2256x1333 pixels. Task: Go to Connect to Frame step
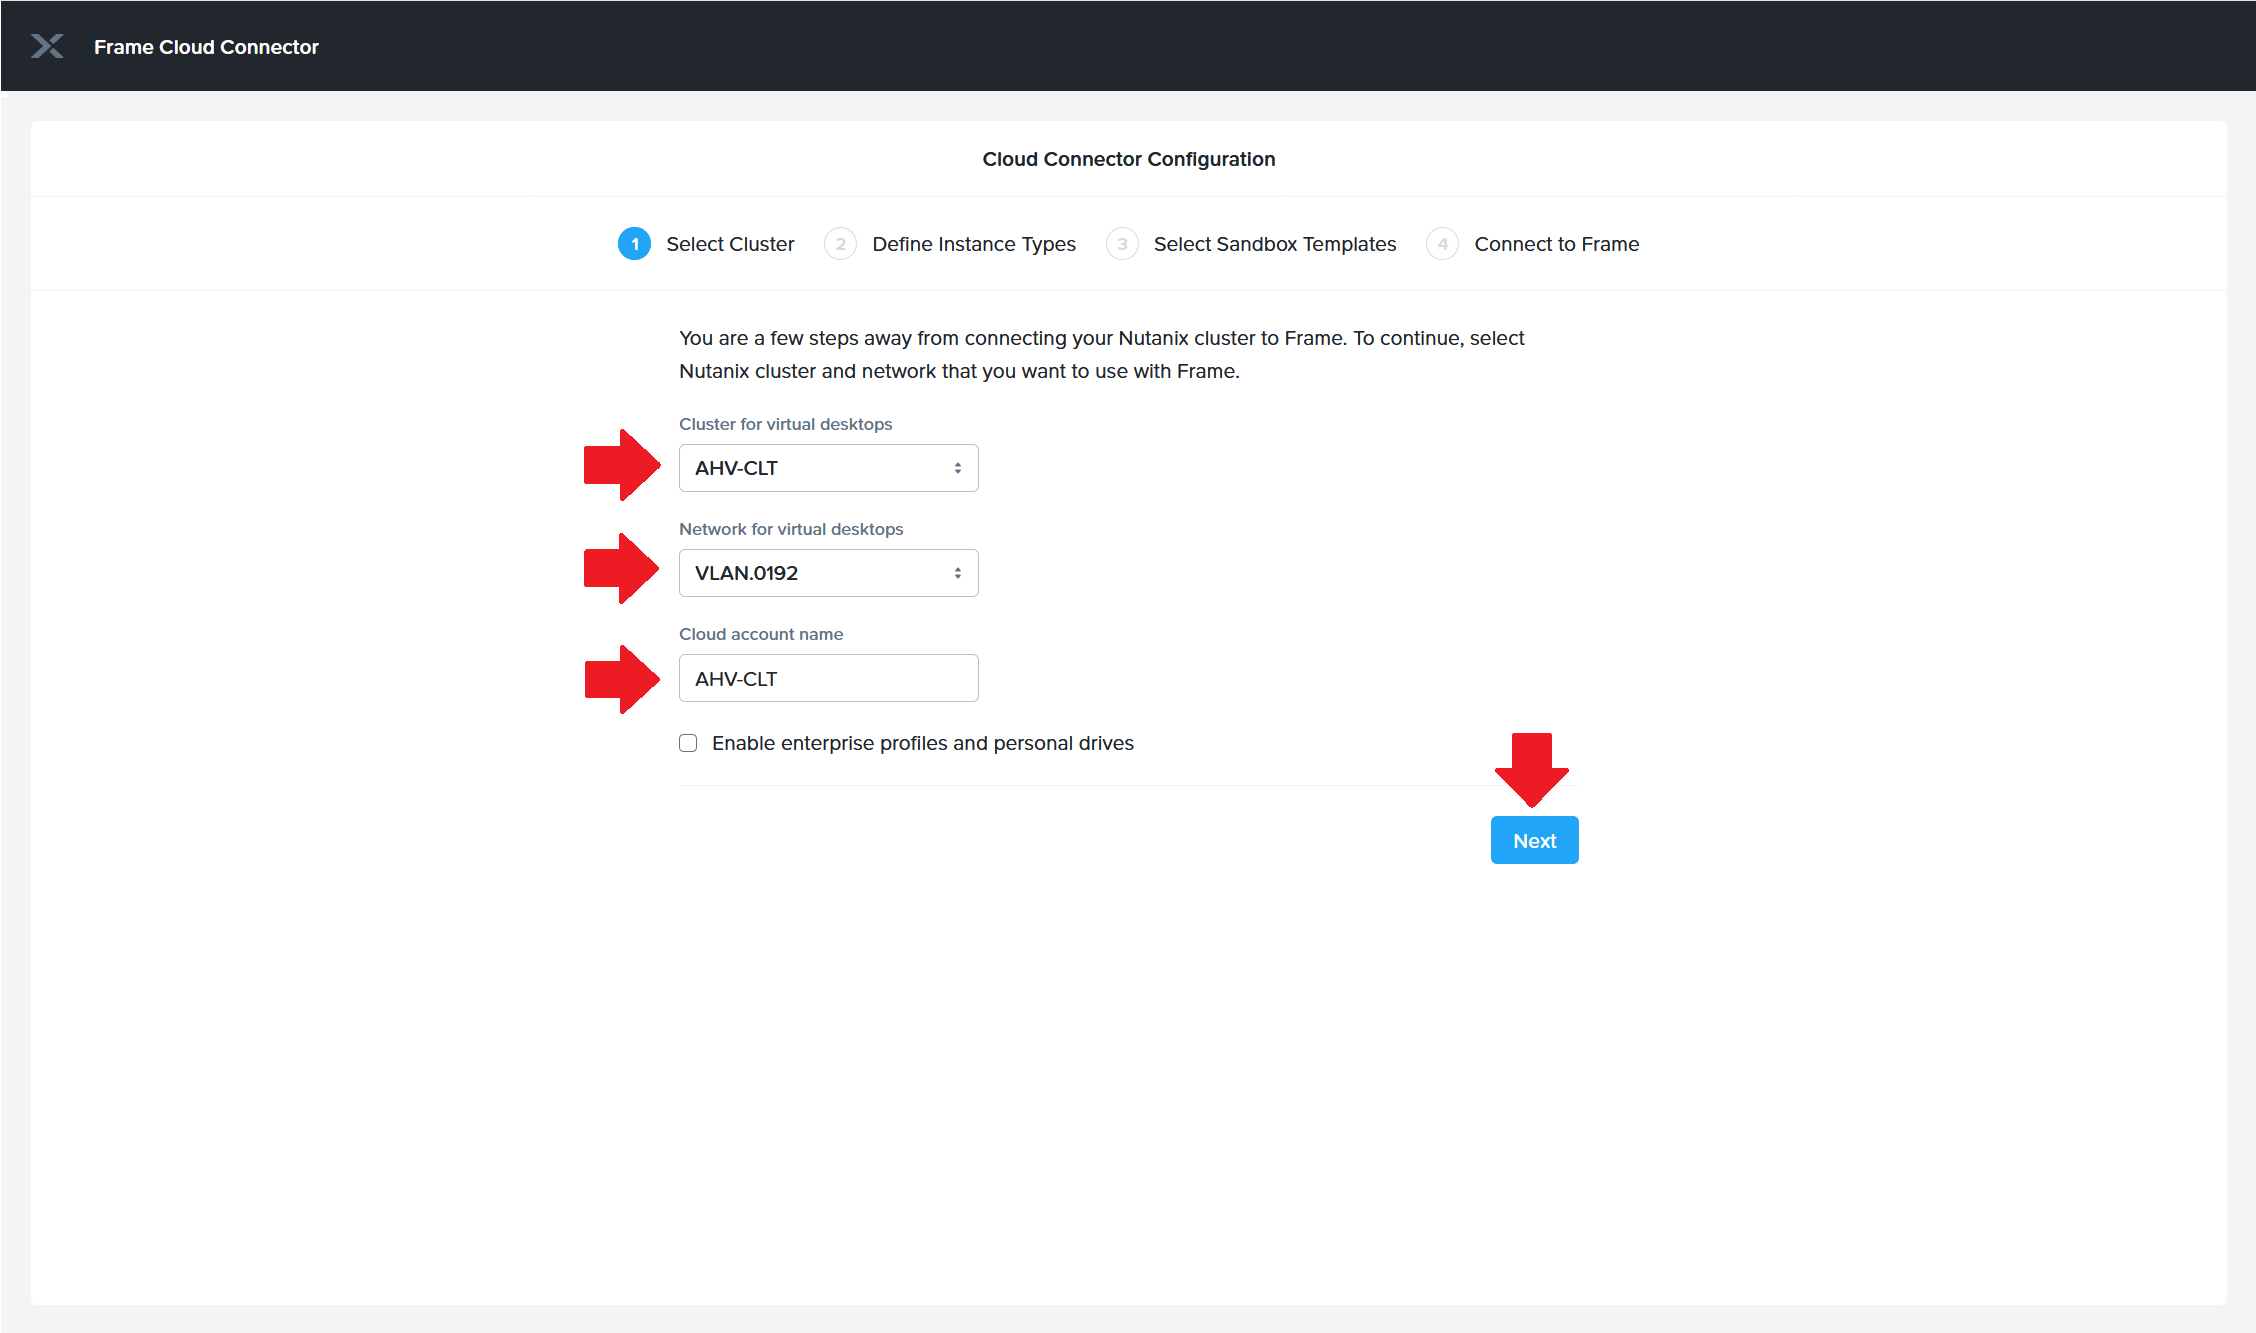click(x=1557, y=244)
